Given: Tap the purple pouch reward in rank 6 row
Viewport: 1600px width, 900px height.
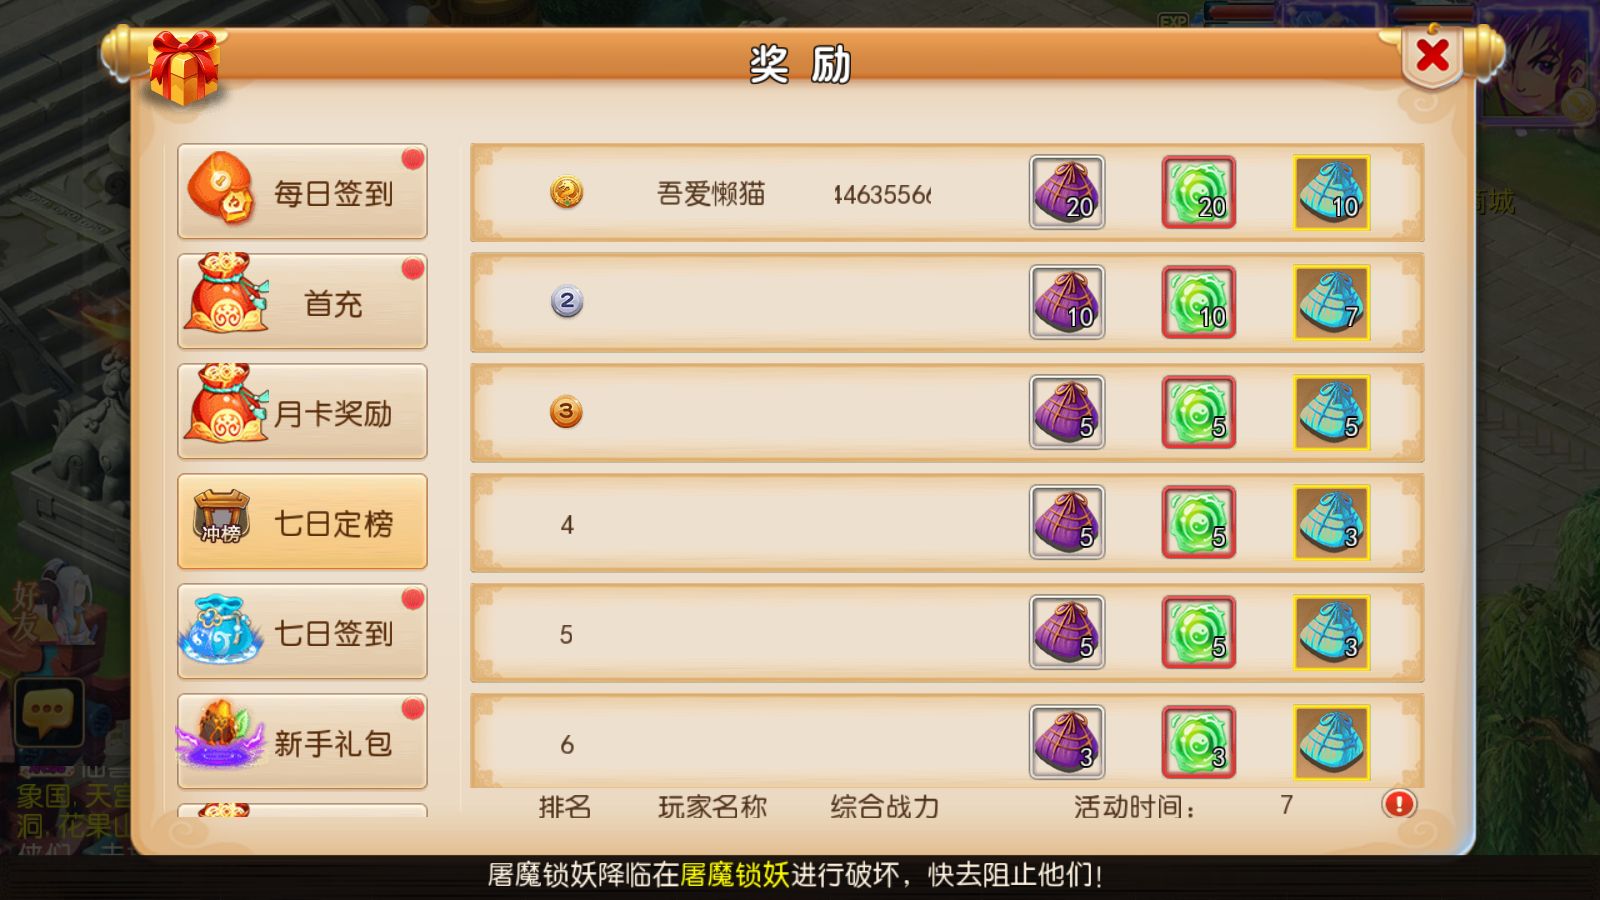Looking at the screenshot, I should 1067,742.
